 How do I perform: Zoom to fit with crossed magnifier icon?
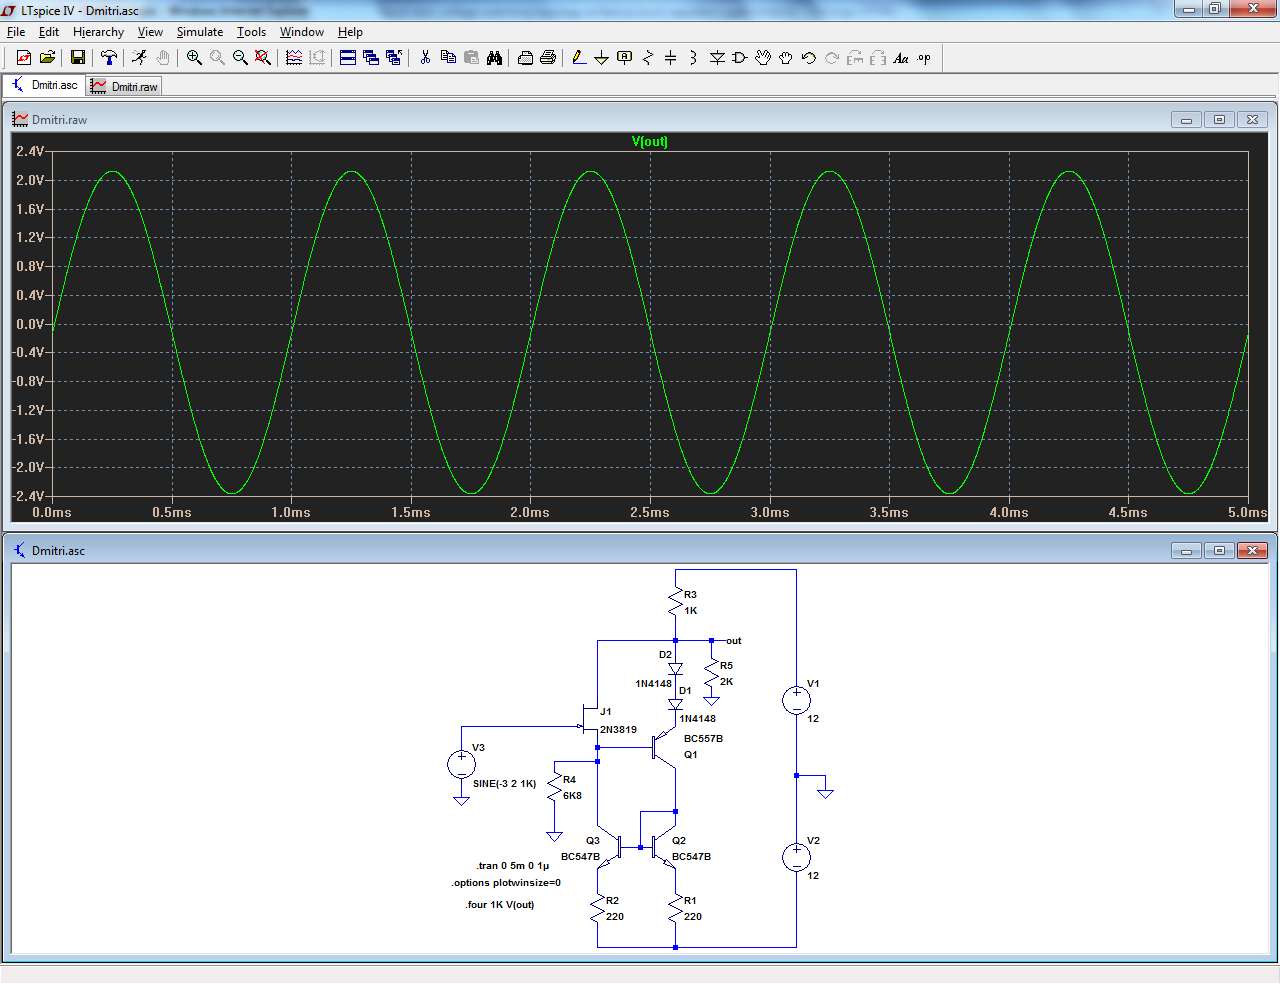[x=263, y=58]
